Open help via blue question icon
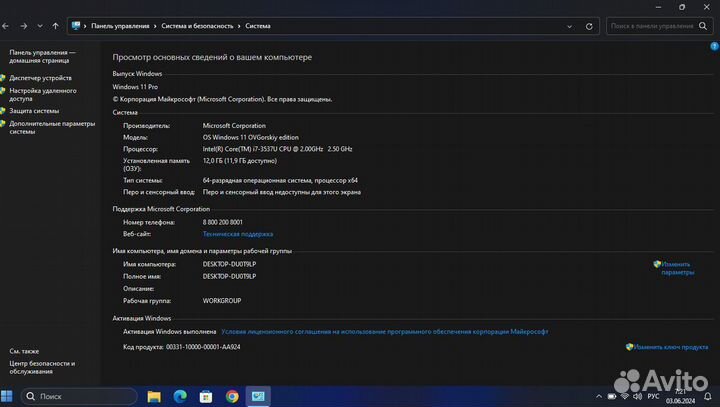Viewport: 720px width, 407px height. [714, 46]
